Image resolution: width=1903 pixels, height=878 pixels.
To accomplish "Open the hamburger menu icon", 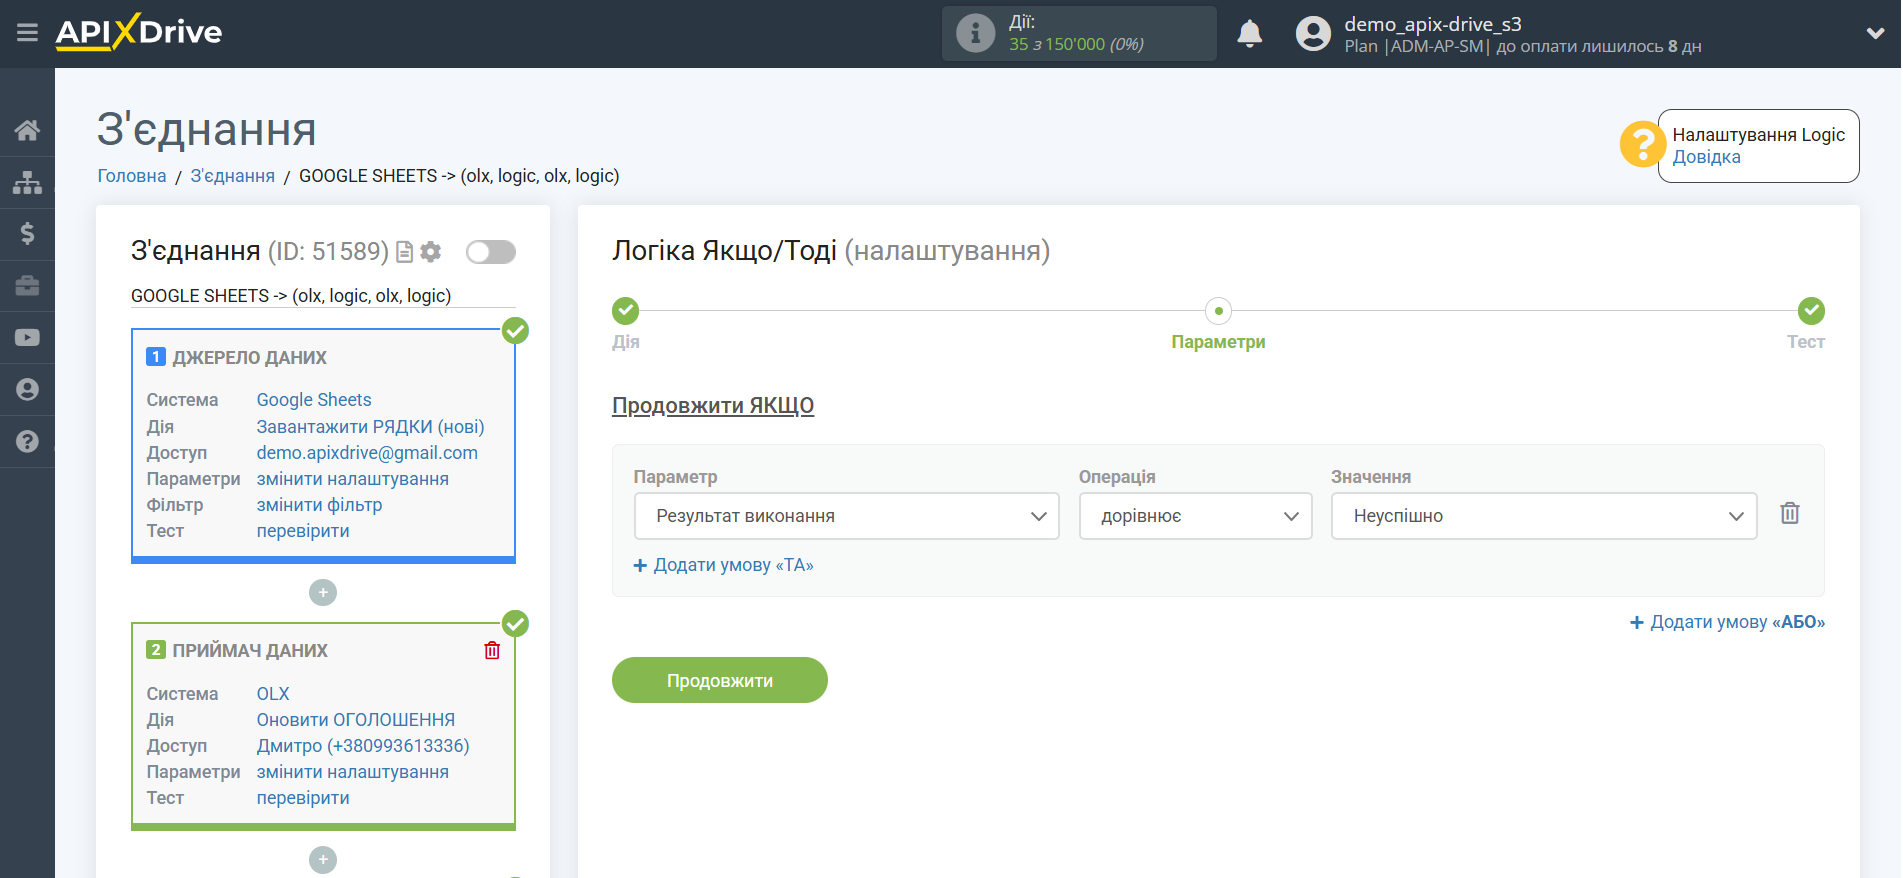I will (27, 33).
